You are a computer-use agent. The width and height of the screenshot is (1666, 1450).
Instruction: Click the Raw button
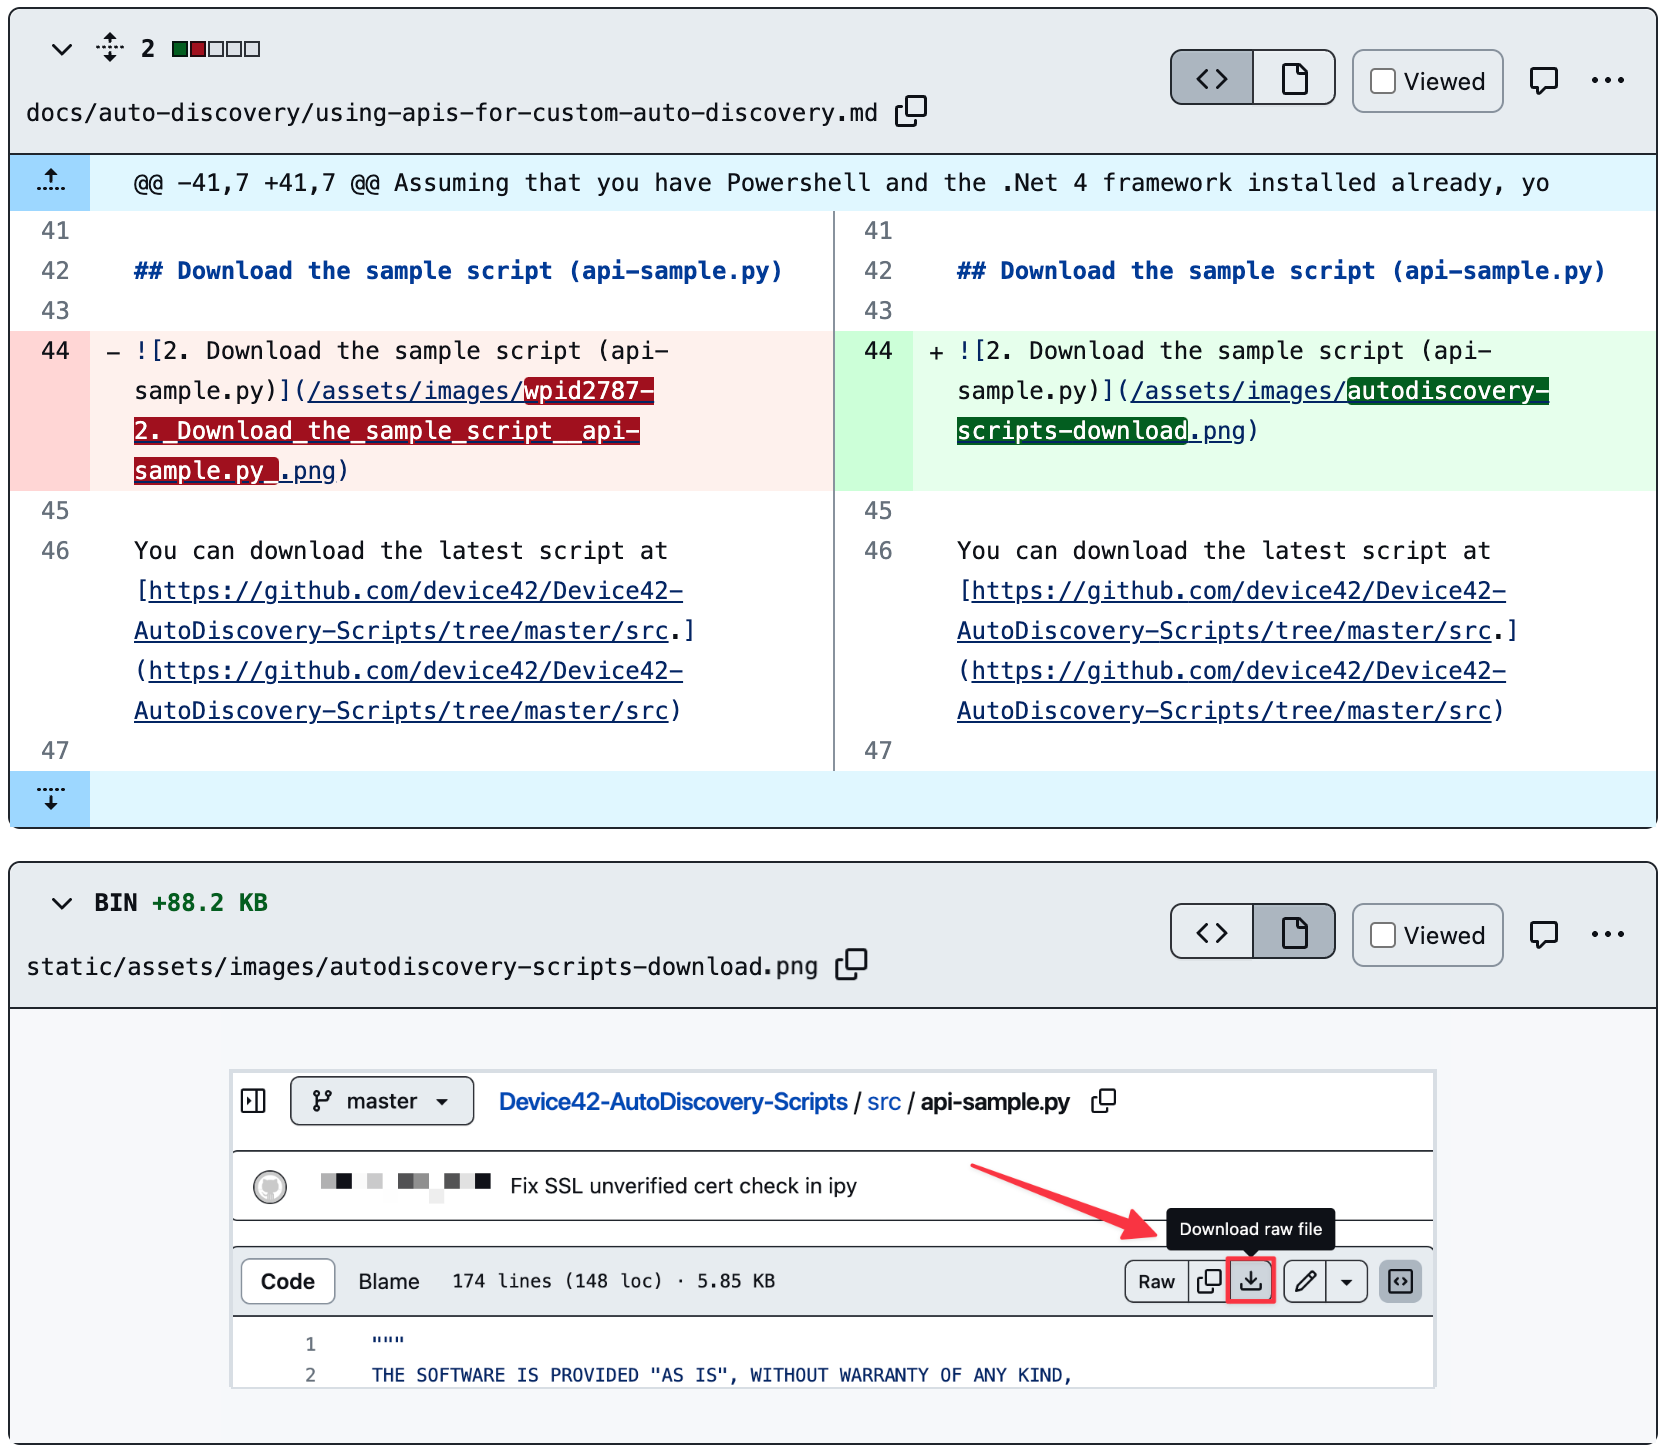click(x=1156, y=1281)
